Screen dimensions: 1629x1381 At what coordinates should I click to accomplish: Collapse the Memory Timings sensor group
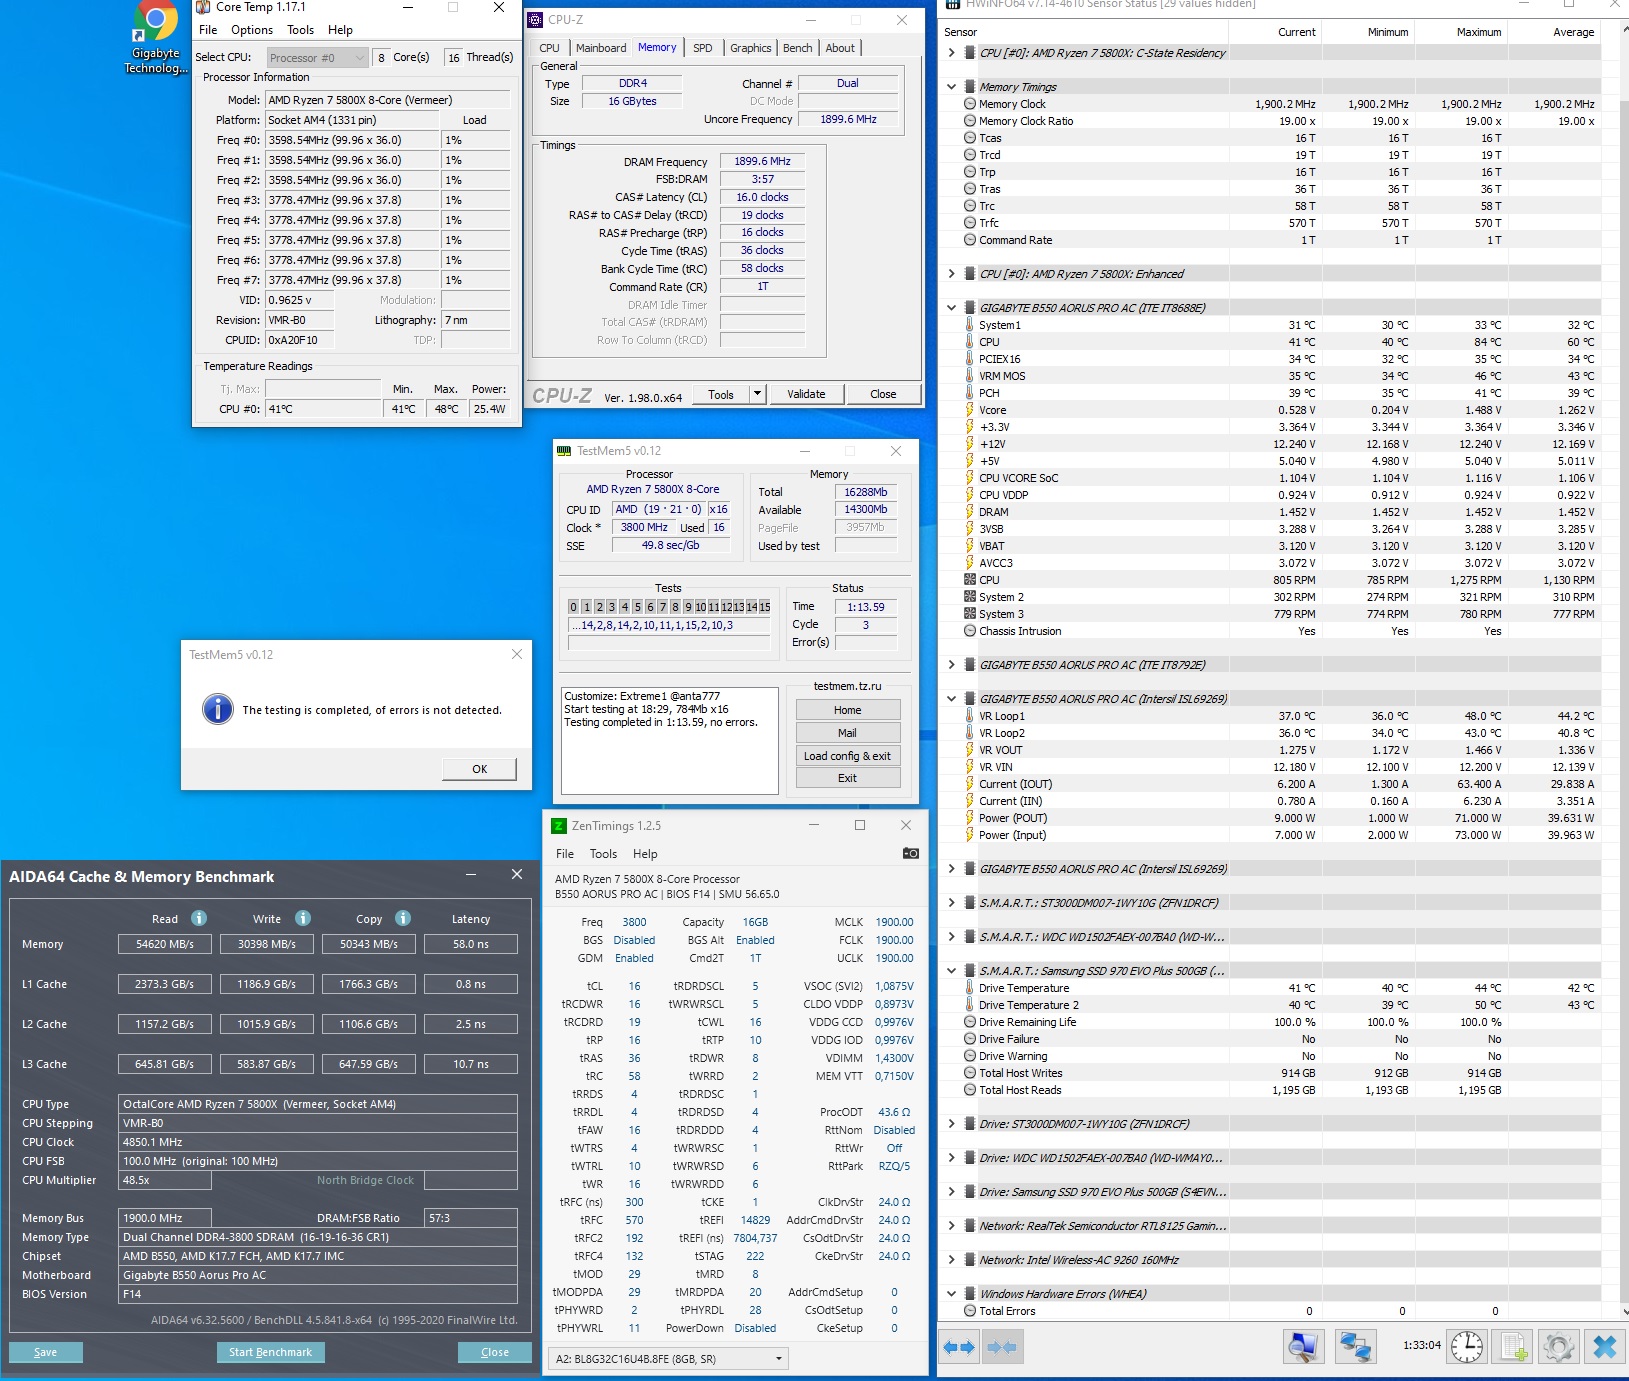(951, 87)
